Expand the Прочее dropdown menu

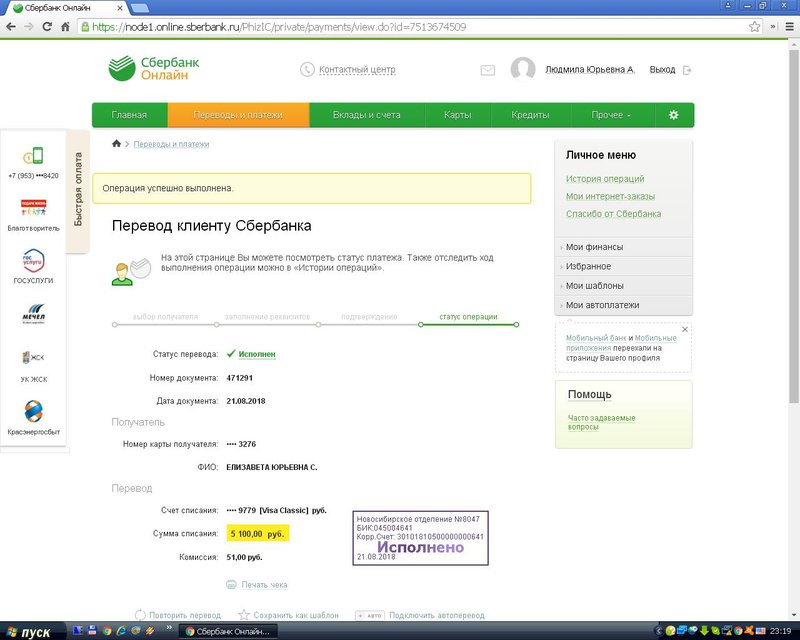click(611, 115)
